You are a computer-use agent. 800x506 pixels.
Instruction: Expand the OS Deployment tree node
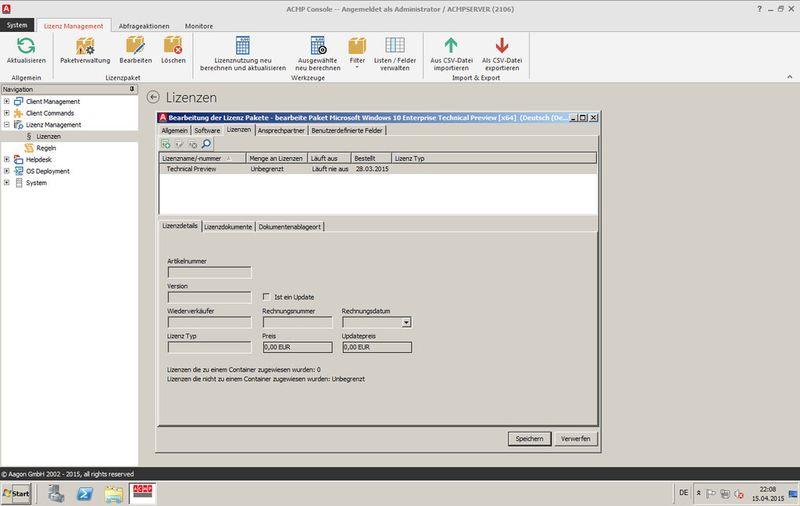(7, 171)
